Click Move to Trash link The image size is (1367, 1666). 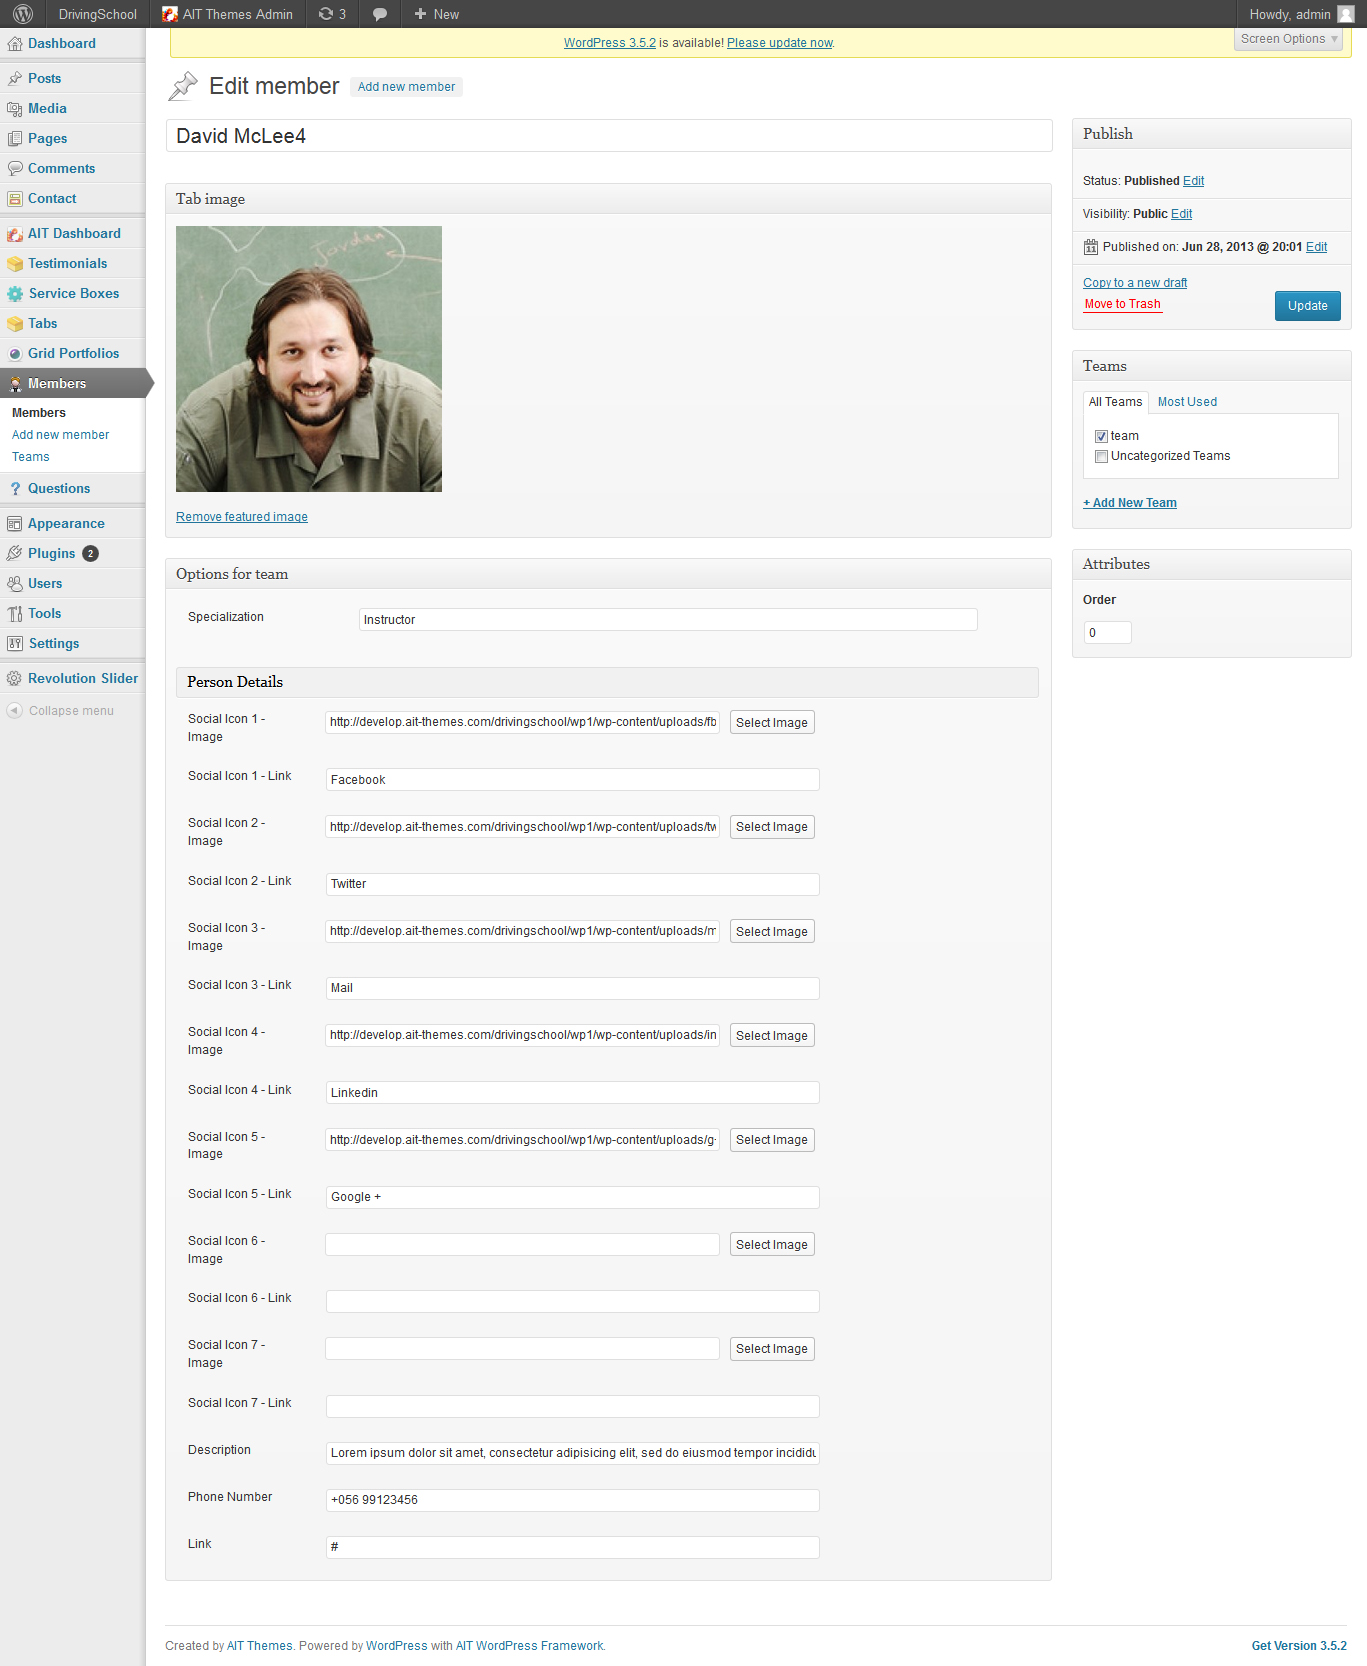1122,304
